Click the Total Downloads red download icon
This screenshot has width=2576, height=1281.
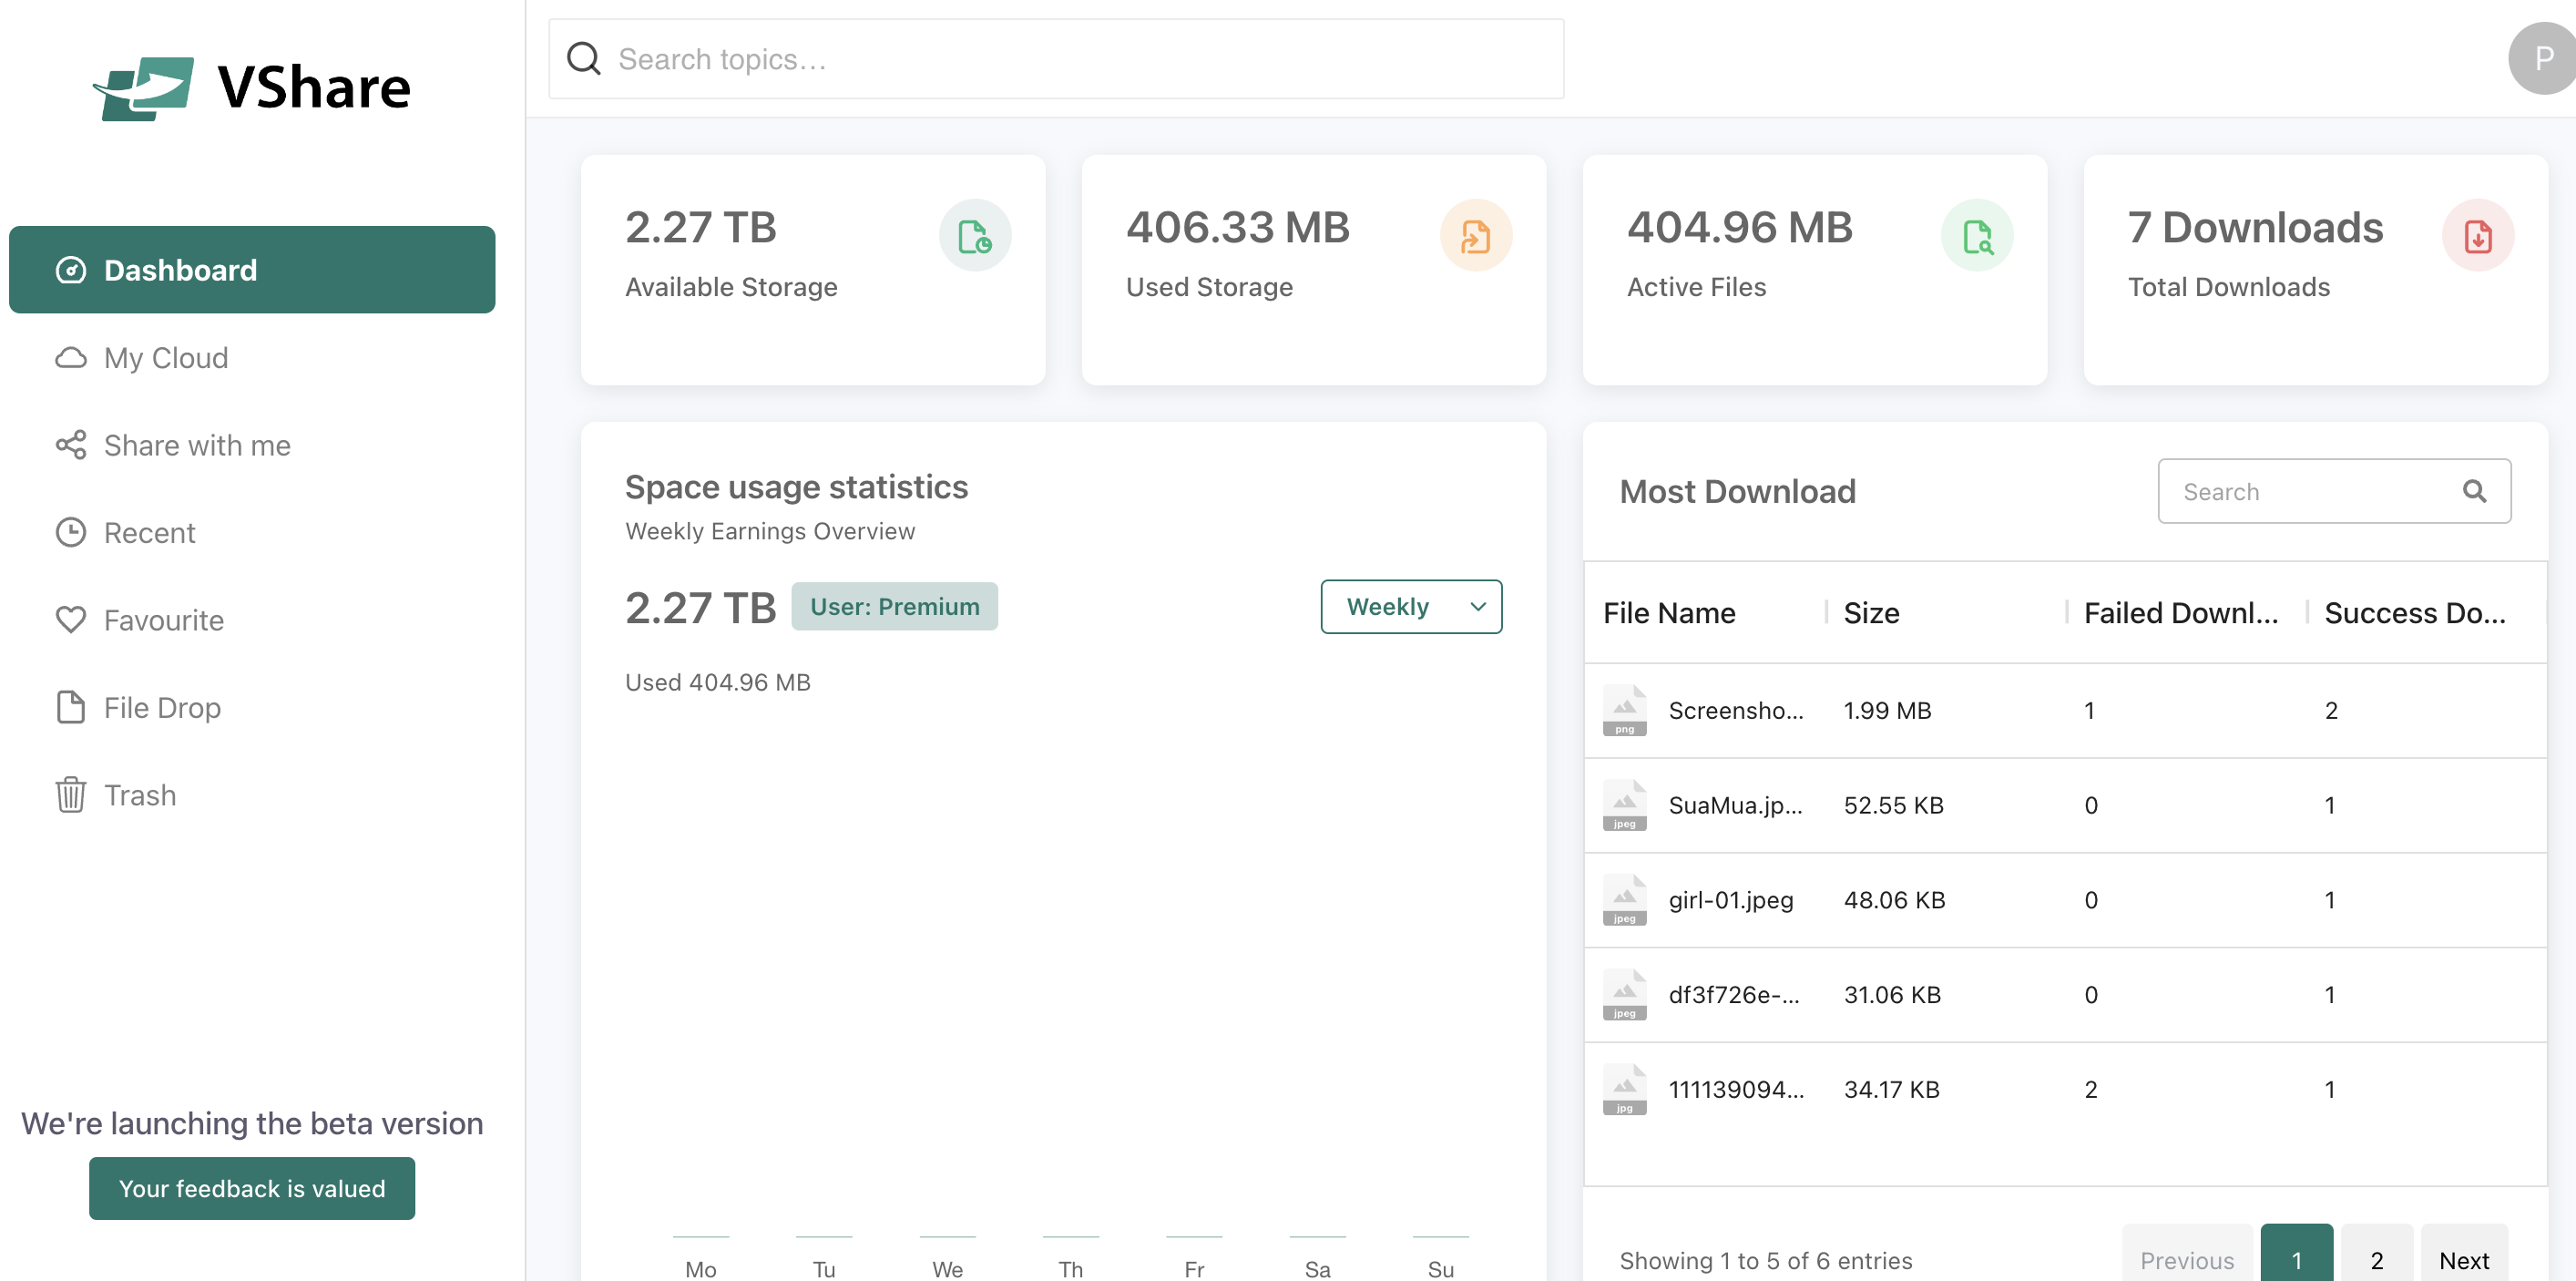pyautogui.click(x=2478, y=236)
